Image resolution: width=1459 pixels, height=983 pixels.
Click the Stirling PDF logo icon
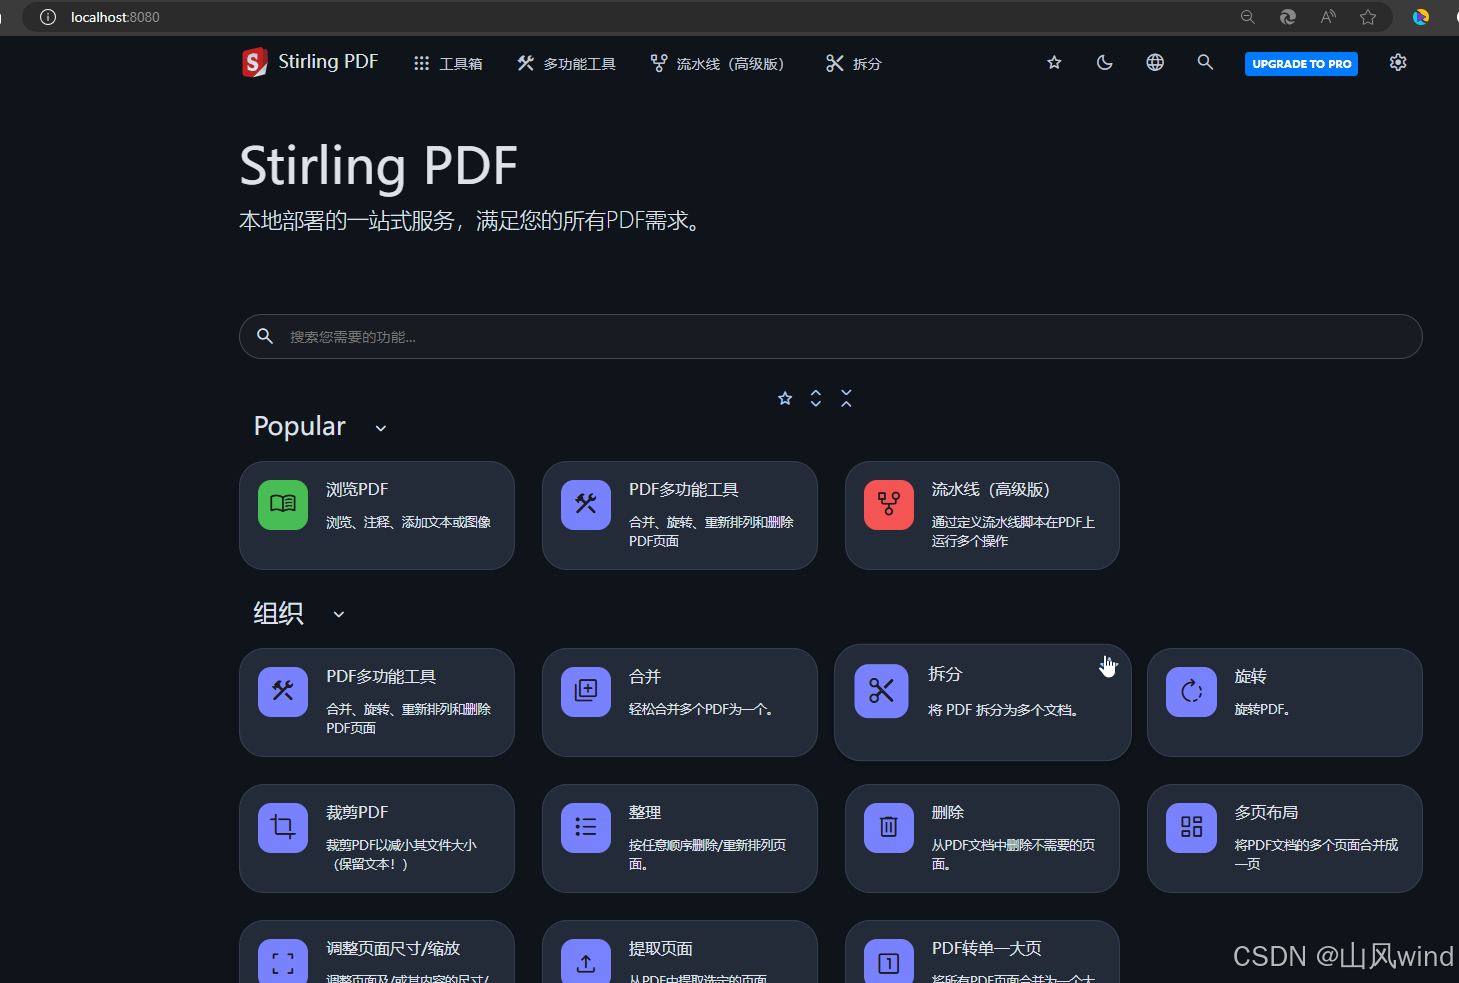[x=255, y=63]
